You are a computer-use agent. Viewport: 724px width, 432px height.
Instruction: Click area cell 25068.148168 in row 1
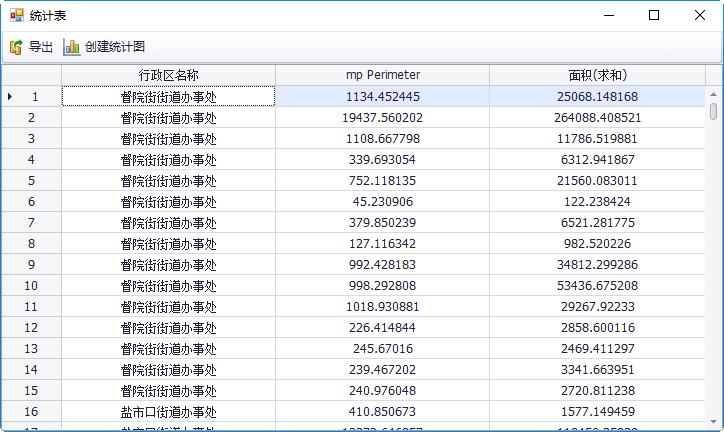[597, 96]
